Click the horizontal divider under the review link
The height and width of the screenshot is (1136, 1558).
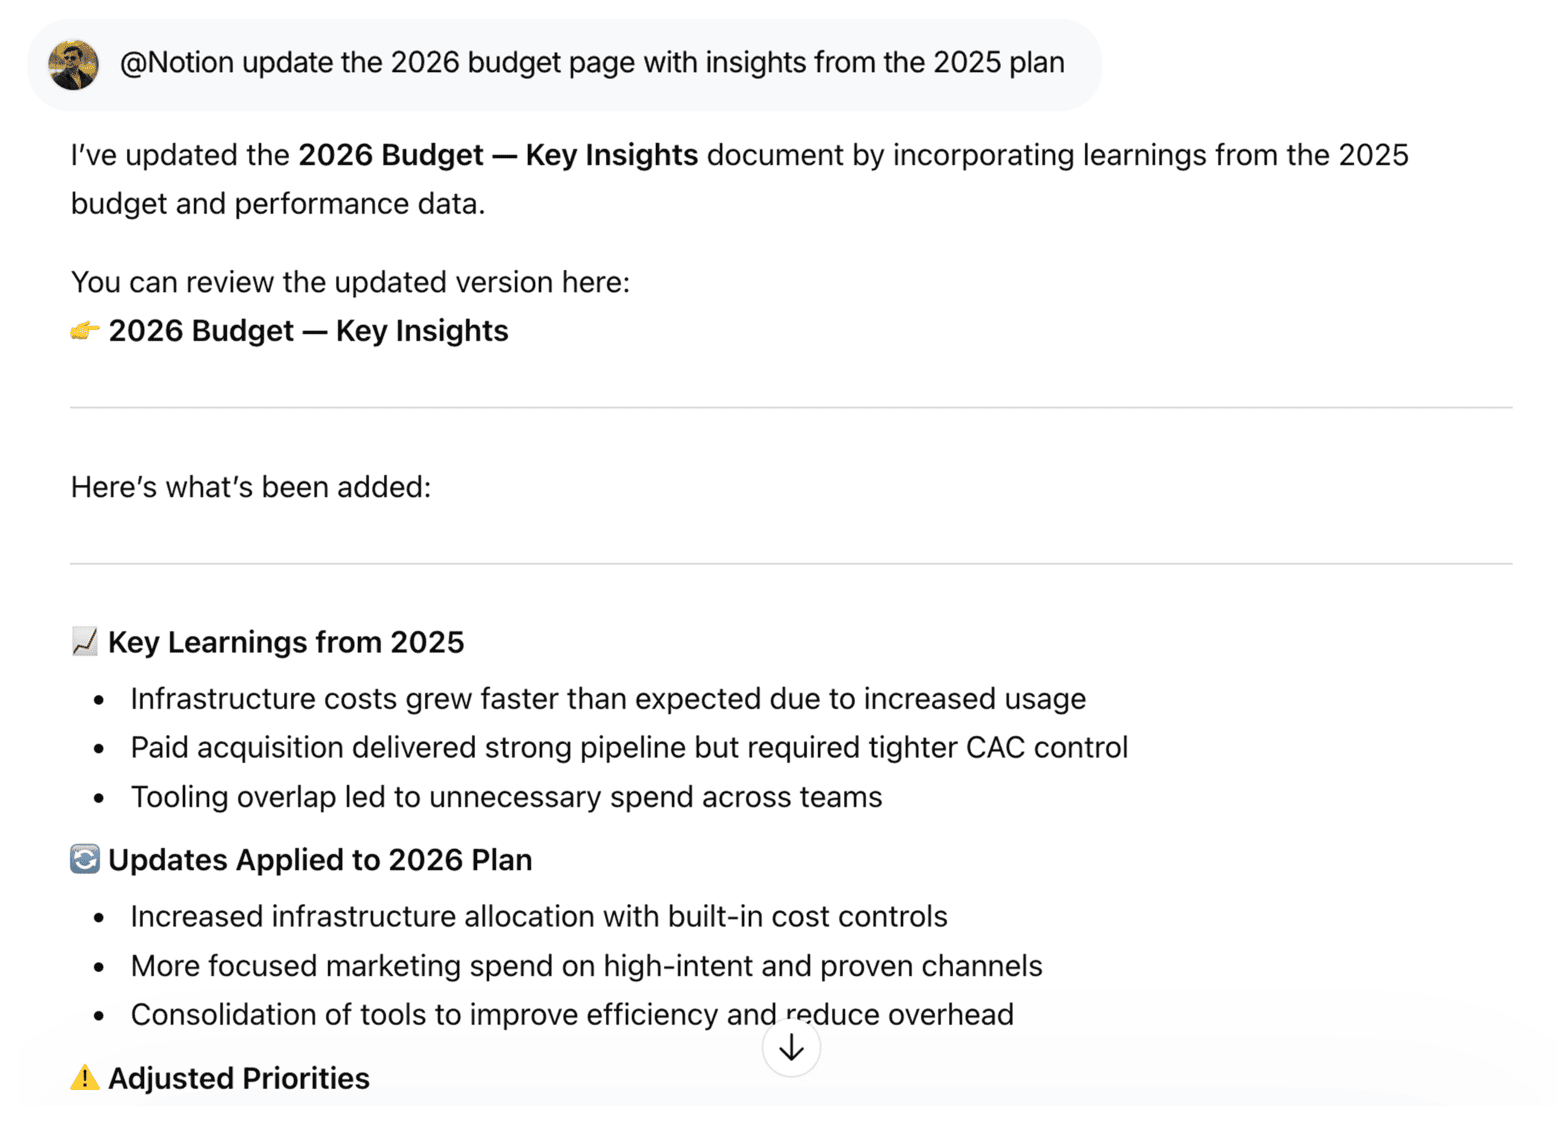pyautogui.click(x=793, y=405)
